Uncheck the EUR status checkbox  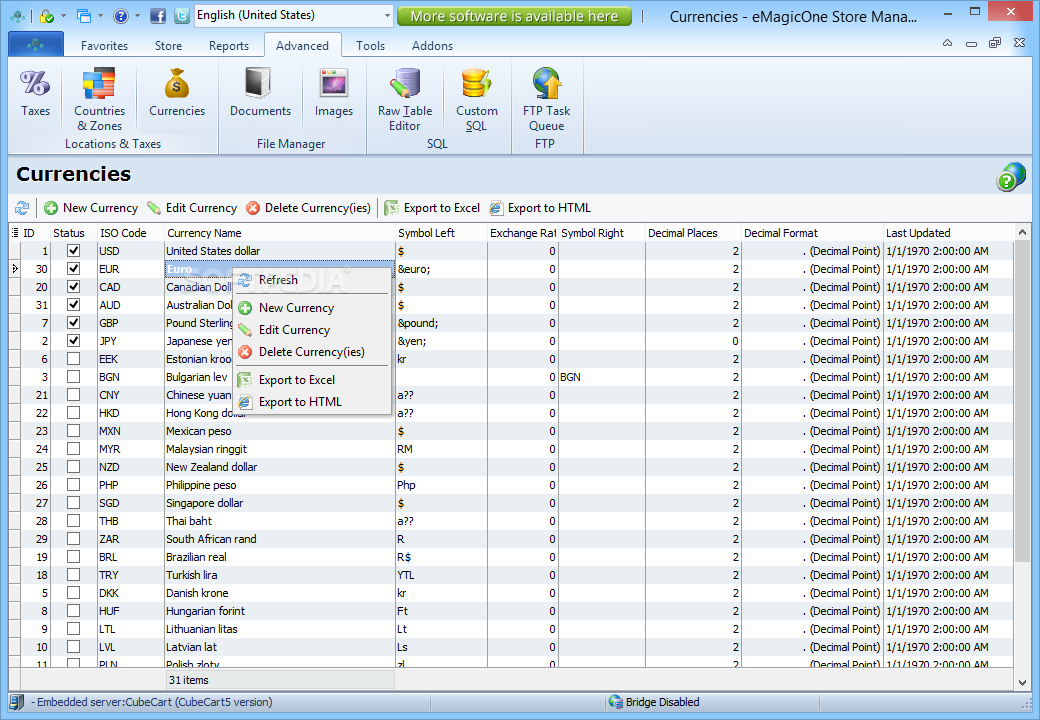coord(74,269)
